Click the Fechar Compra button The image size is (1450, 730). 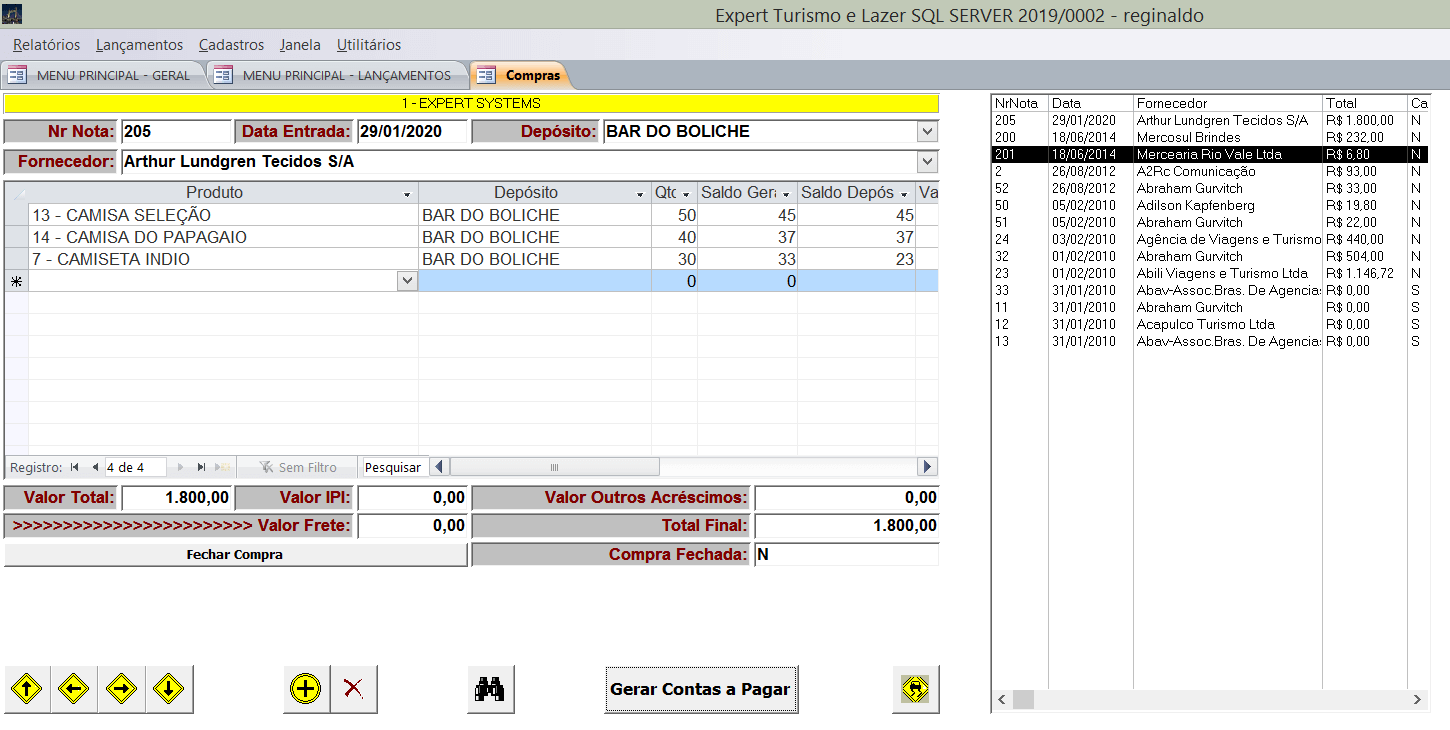[235, 555]
